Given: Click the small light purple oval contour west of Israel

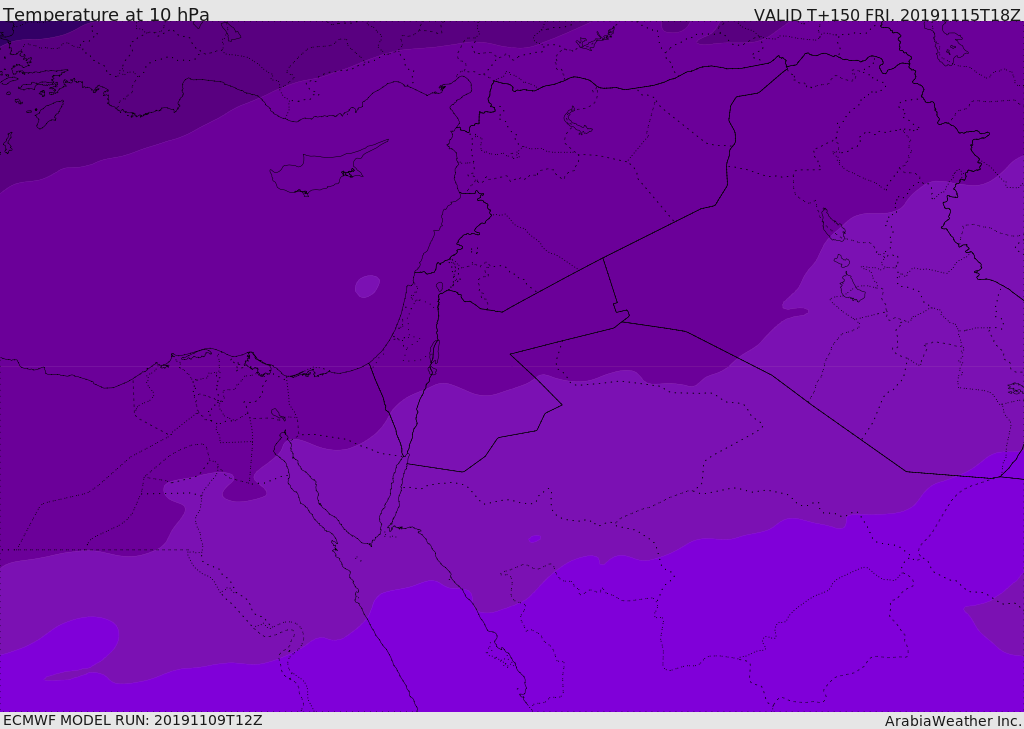Looking at the screenshot, I should coord(368,286).
